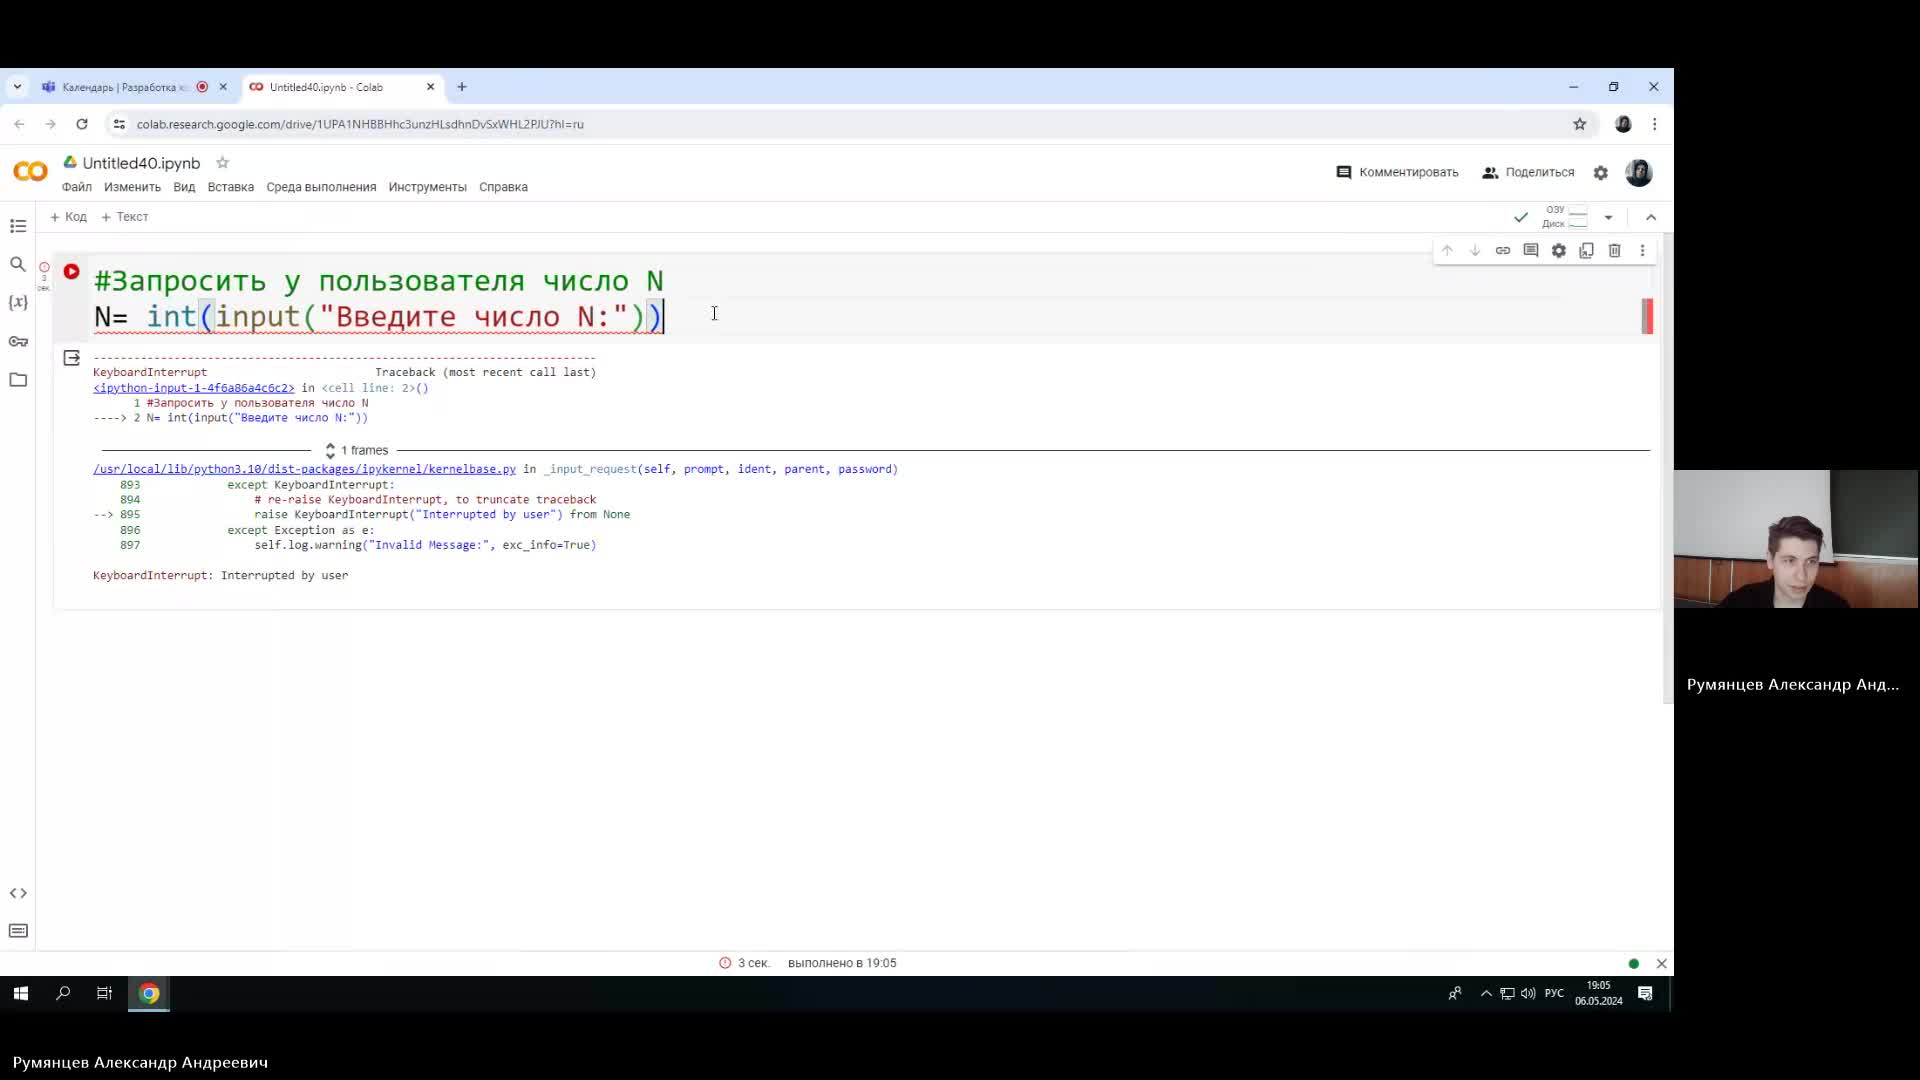
Task: Bookmark this page star in address bar
Action: point(1580,124)
